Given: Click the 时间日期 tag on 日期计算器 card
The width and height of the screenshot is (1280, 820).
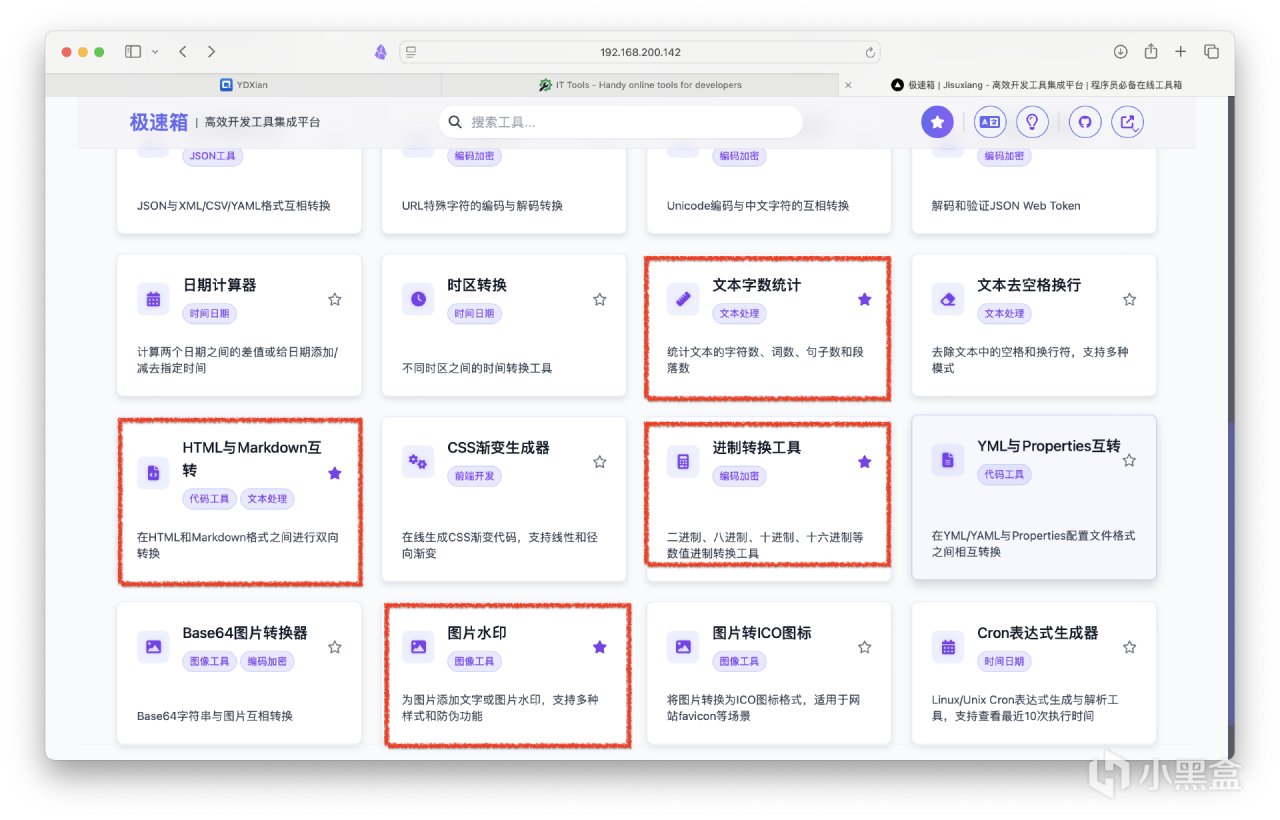Looking at the screenshot, I should click(209, 313).
